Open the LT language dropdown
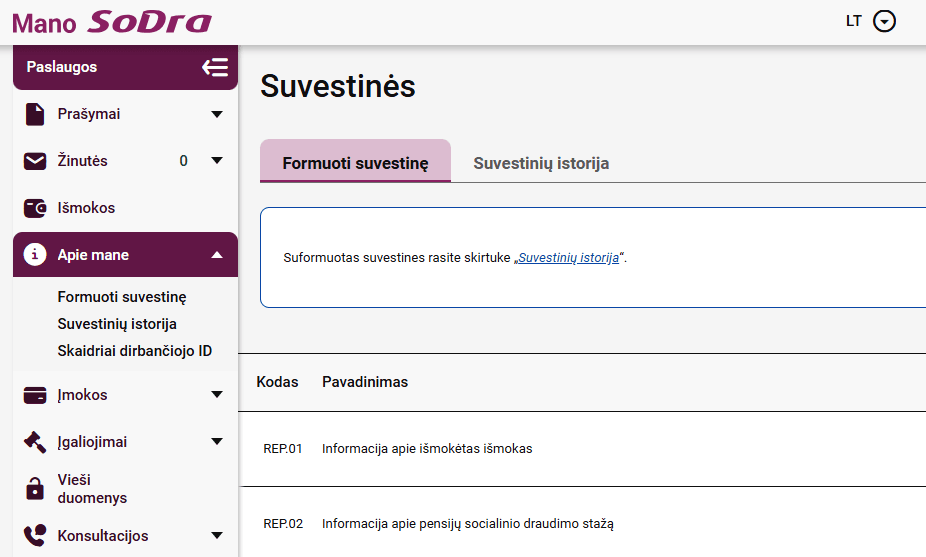The width and height of the screenshot is (926, 557). (884, 21)
